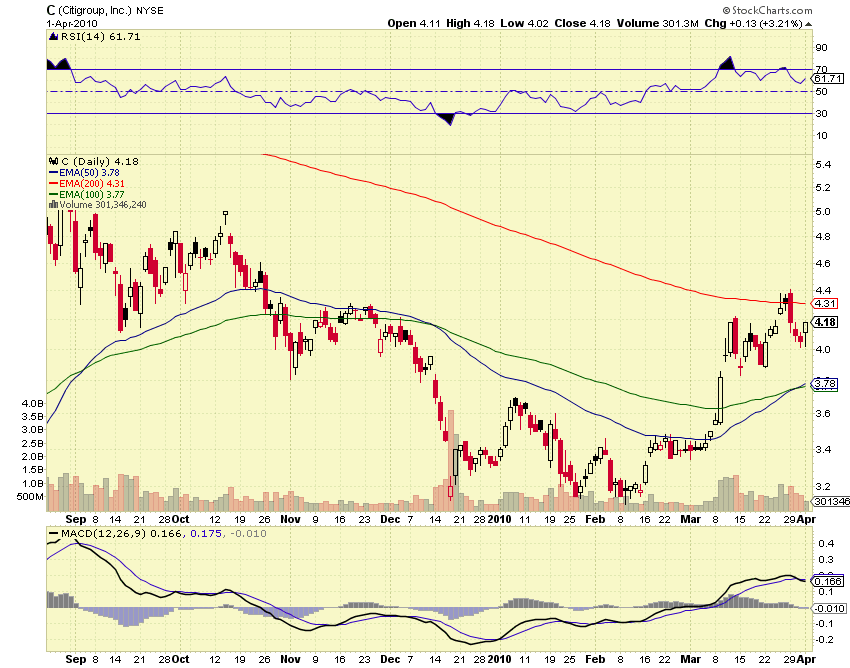Click the price axis label 5.4
Viewport: 850px width, 668px height.
pyautogui.click(x=822, y=164)
